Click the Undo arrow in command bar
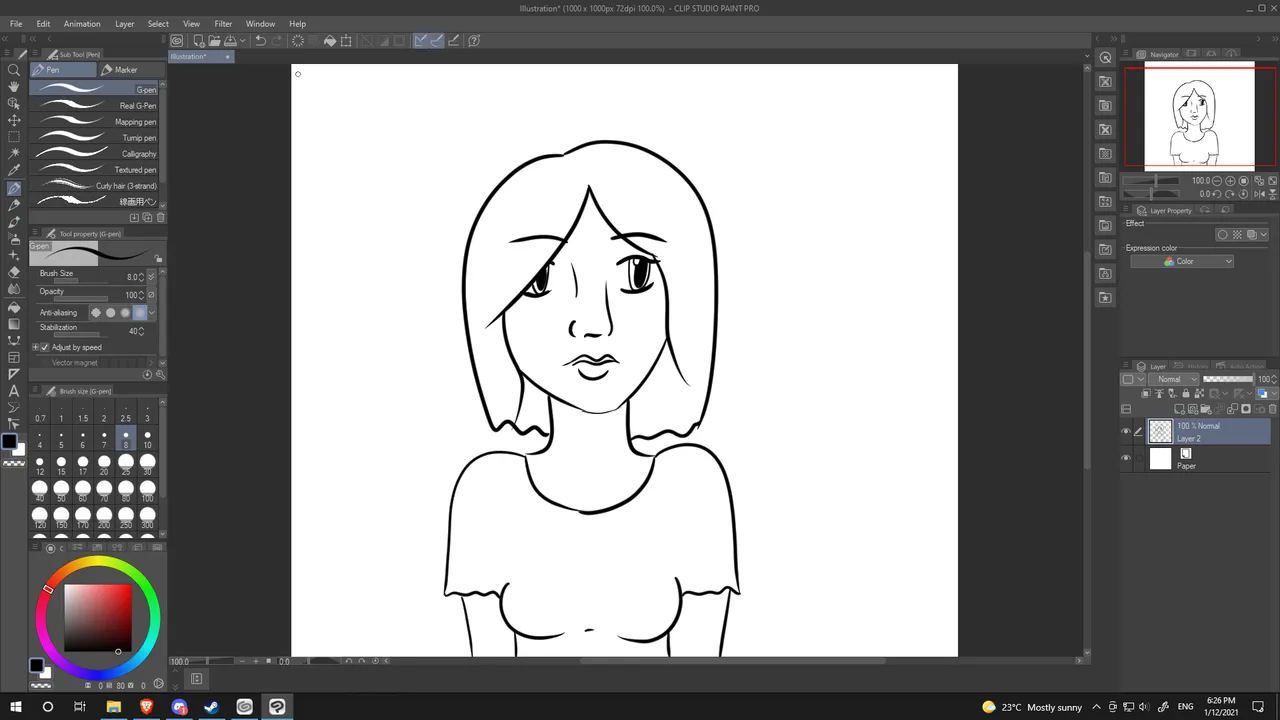Image resolution: width=1280 pixels, height=720 pixels. point(260,41)
